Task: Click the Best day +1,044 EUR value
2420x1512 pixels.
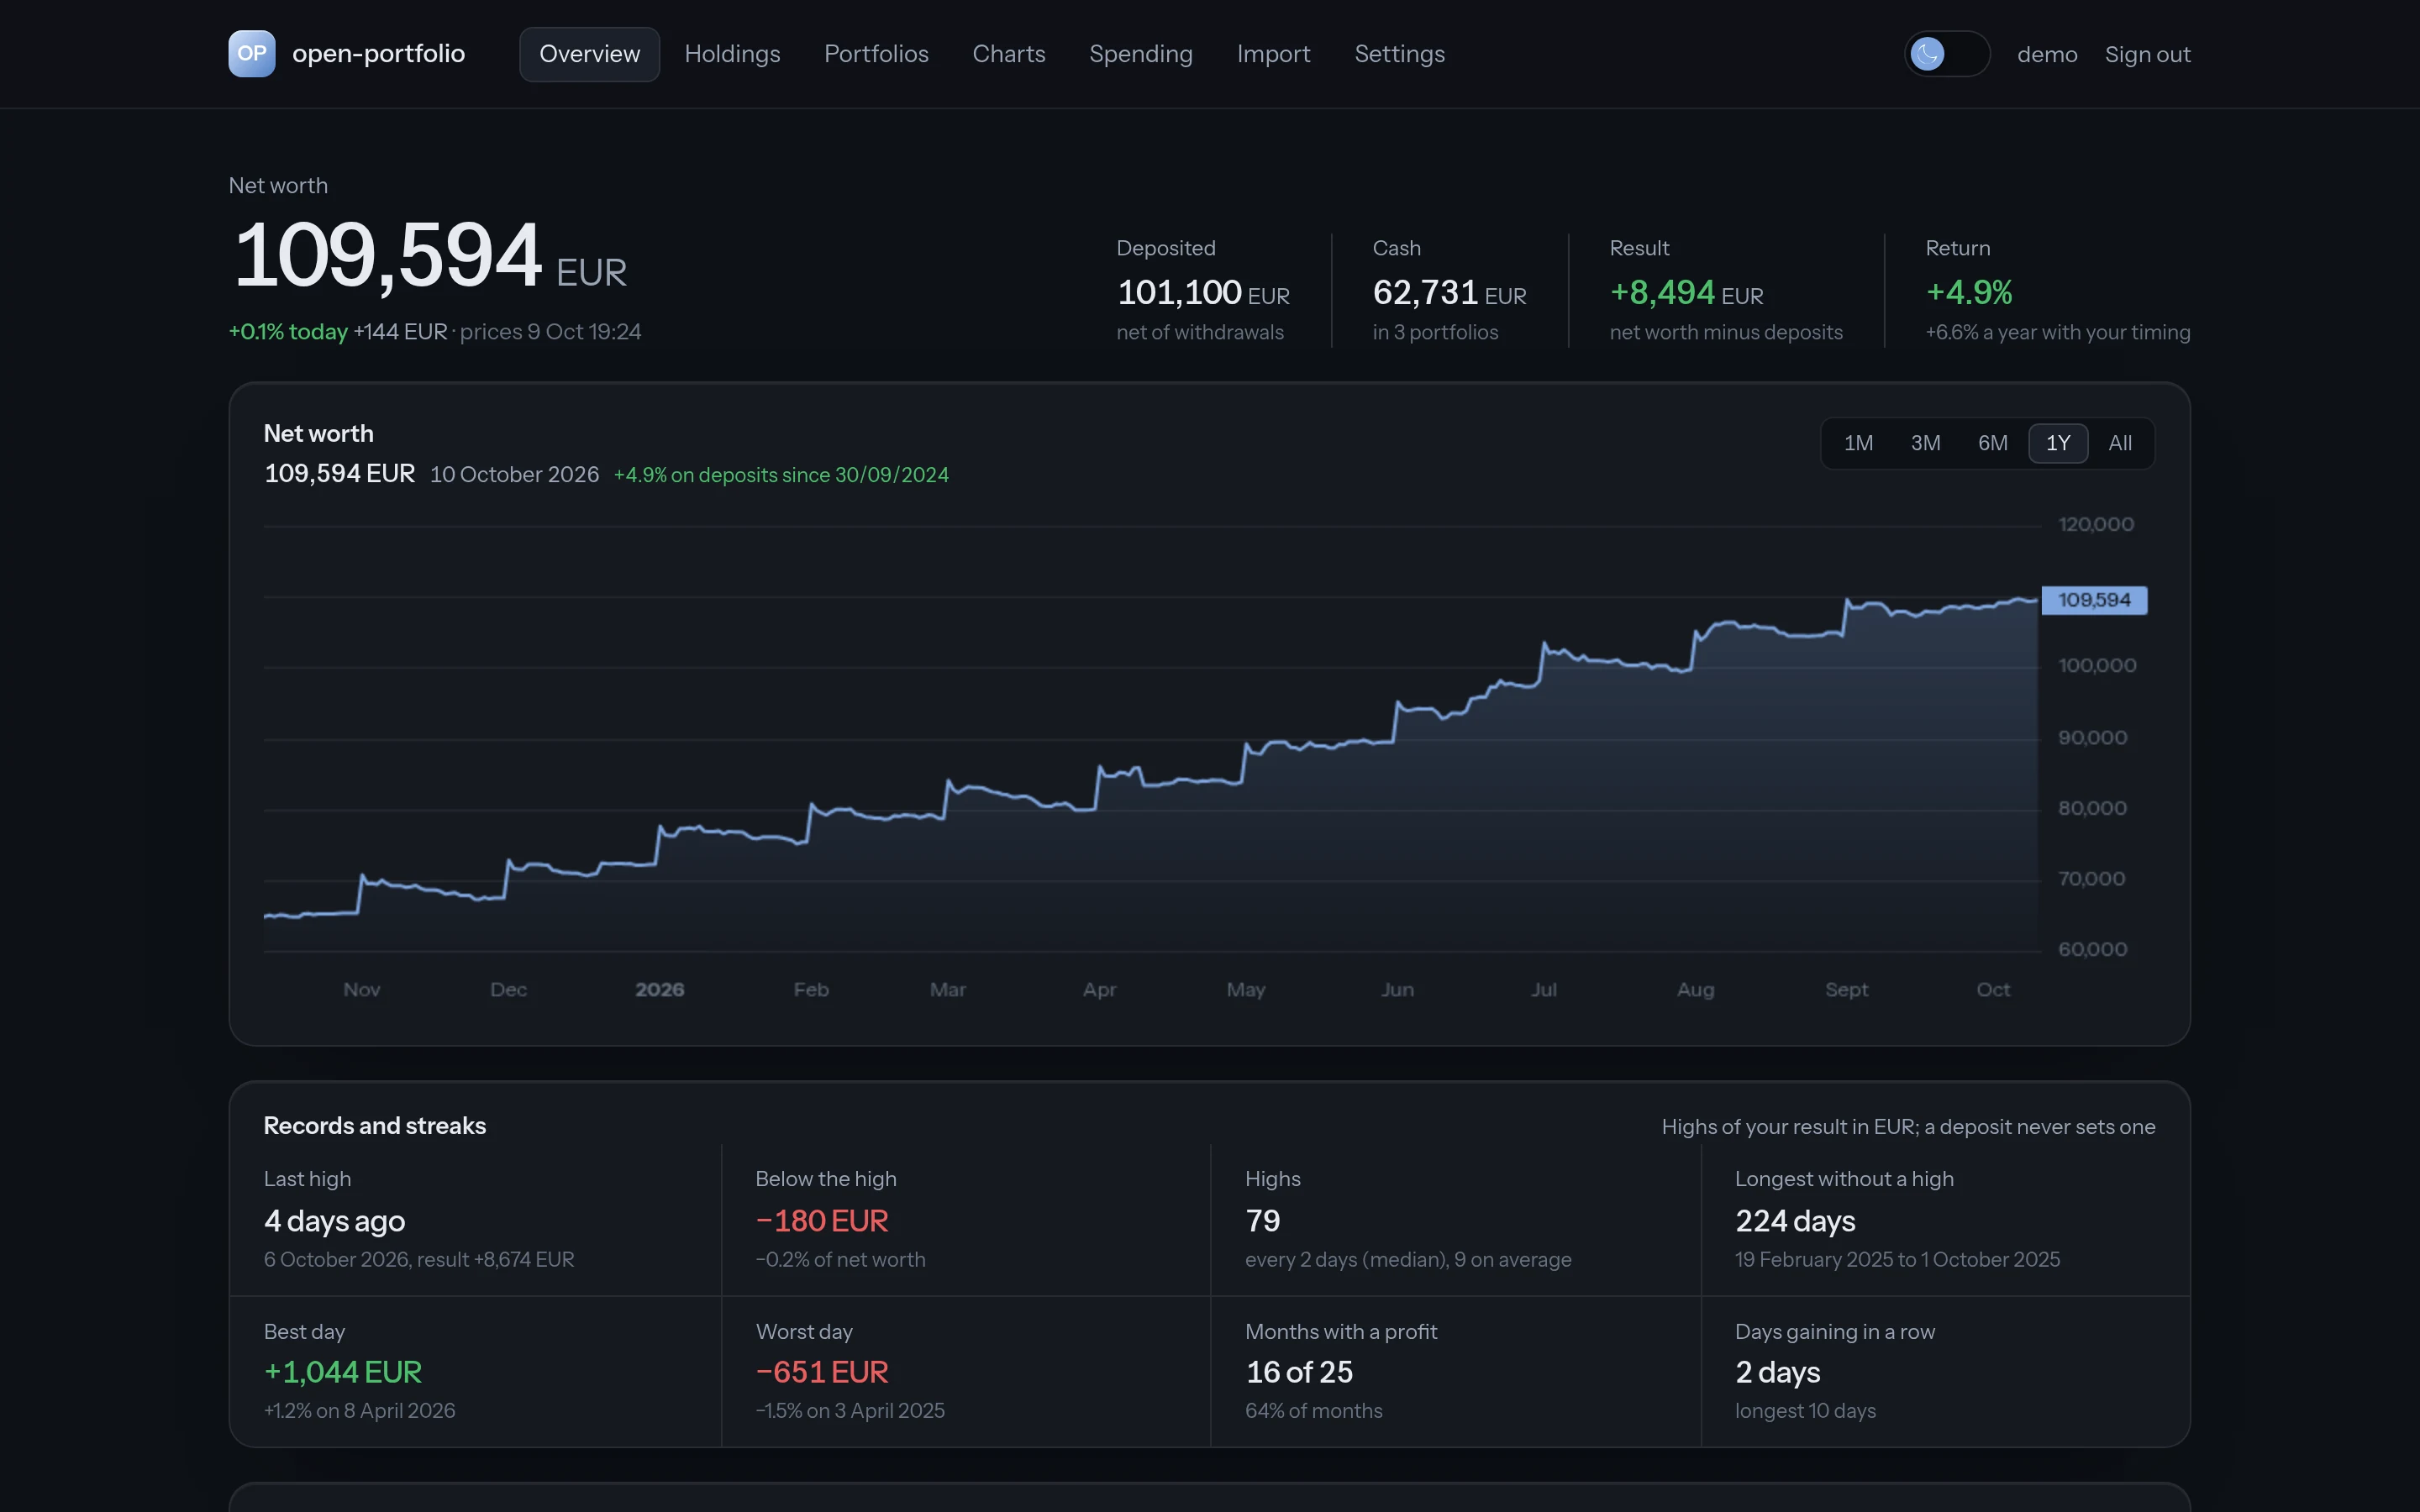Action: (342, 1372)
